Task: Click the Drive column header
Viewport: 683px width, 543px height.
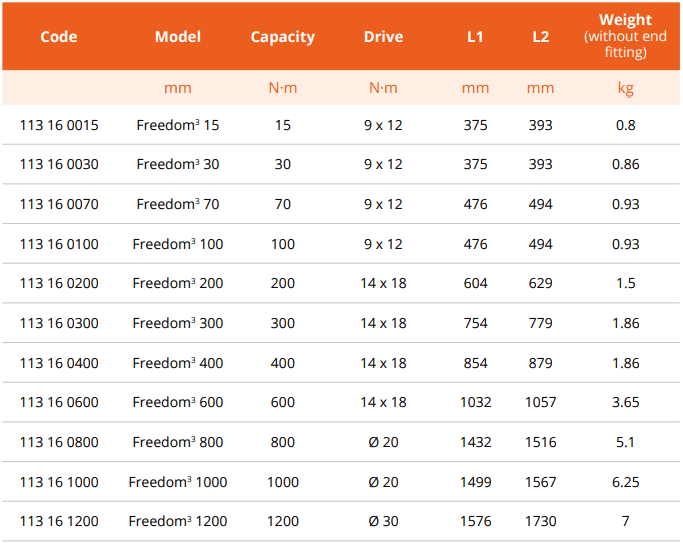Action: click(x=383, y=37)
